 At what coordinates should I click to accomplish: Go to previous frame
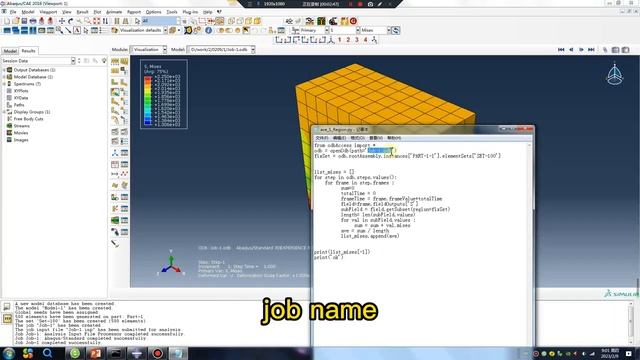click(x=571, y=49)
